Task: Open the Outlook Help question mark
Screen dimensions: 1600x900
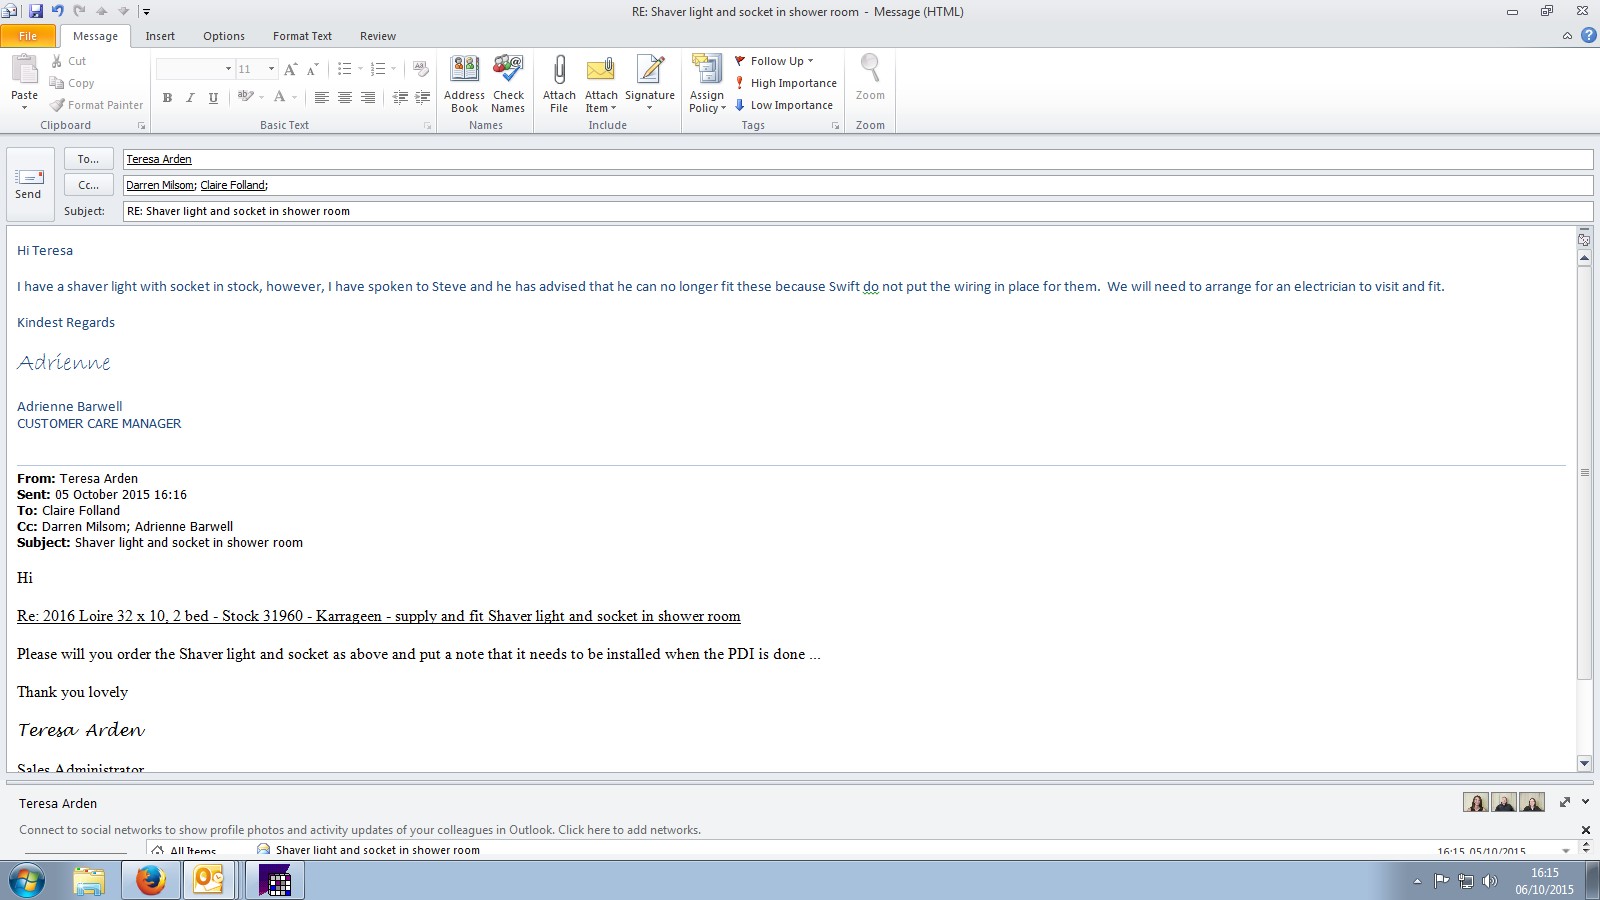Action: tap(1588, 35)
